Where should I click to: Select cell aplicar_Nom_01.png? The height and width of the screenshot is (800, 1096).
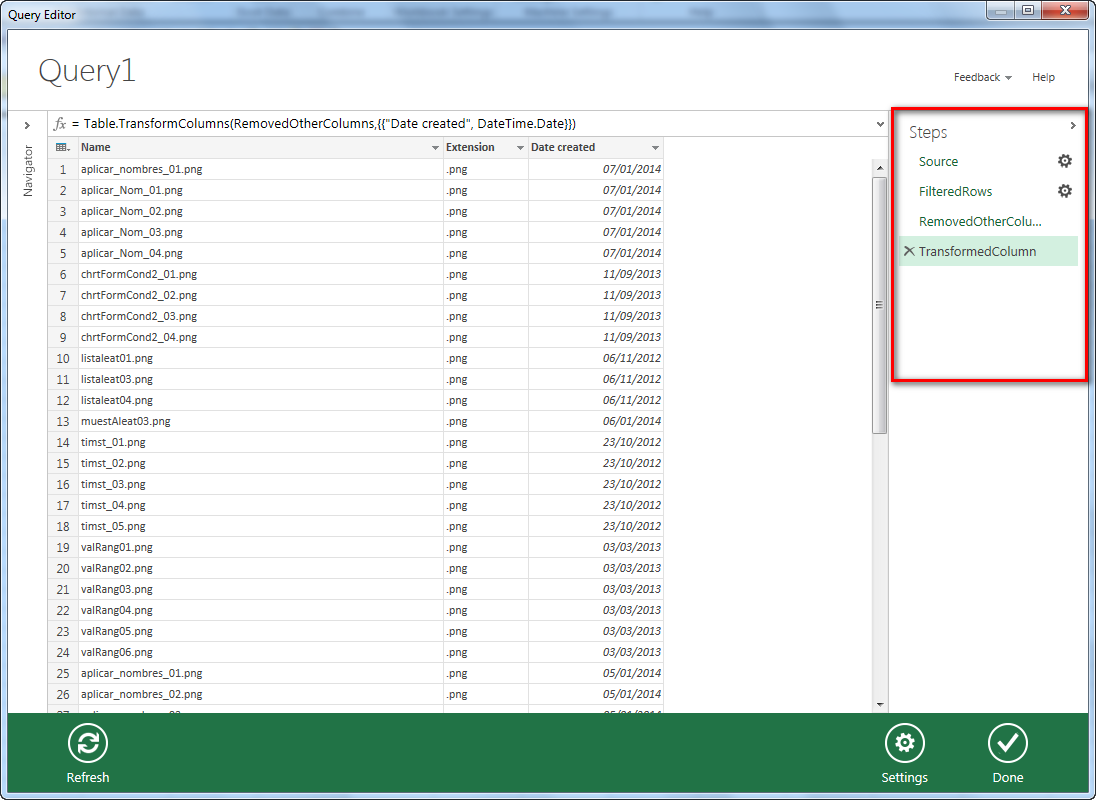click(261, 190)
